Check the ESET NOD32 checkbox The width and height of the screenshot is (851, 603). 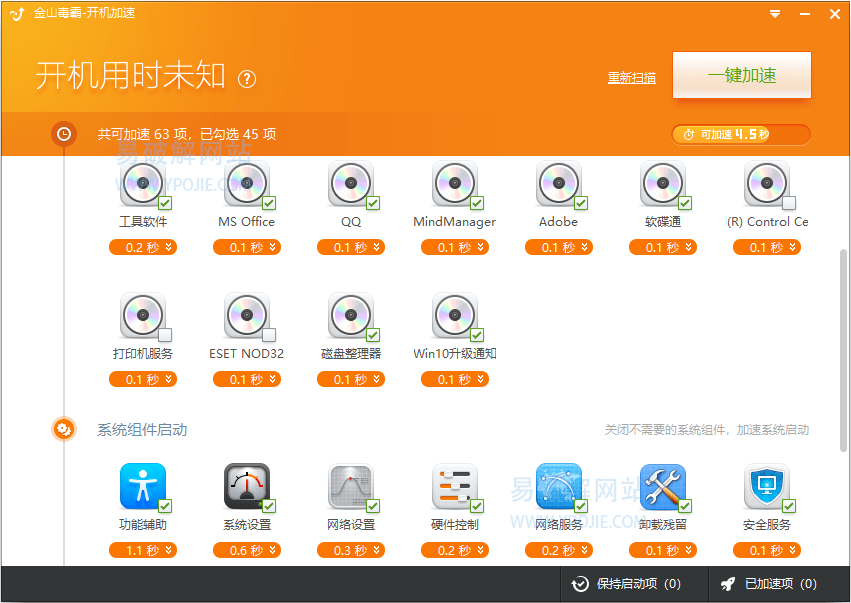pyautogui.click(x=269, y=335)
